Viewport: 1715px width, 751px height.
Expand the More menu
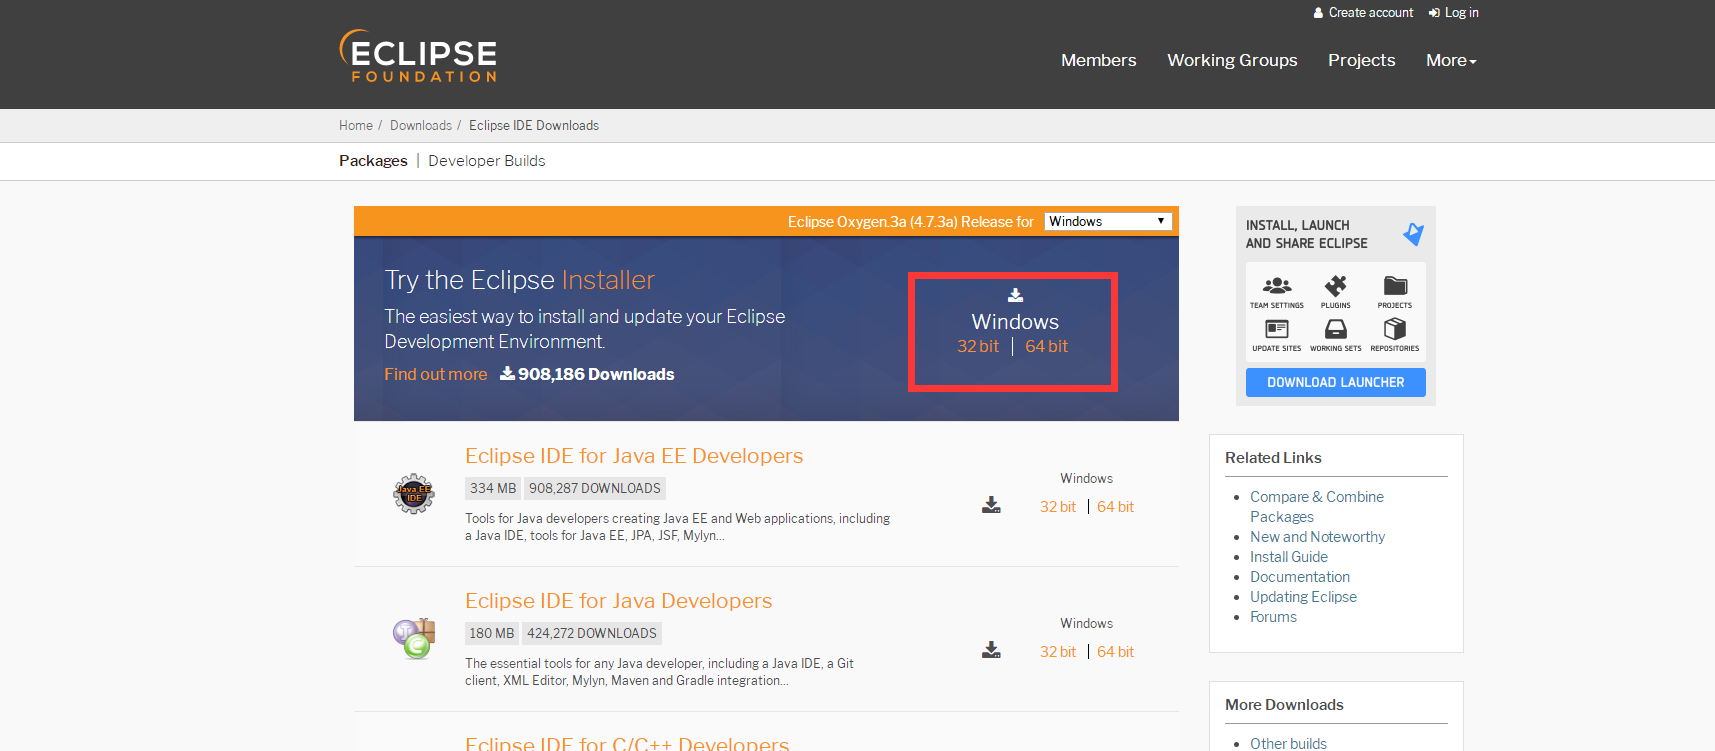(x=1451, y=60)
